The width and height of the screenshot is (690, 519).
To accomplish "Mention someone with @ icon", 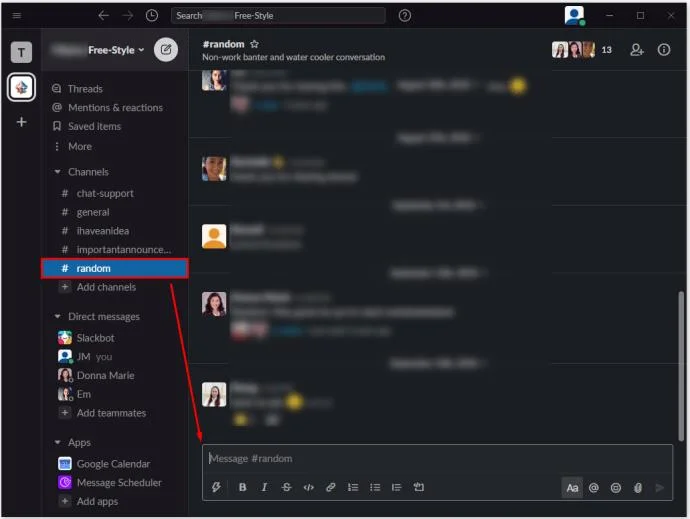I will 594,488.
